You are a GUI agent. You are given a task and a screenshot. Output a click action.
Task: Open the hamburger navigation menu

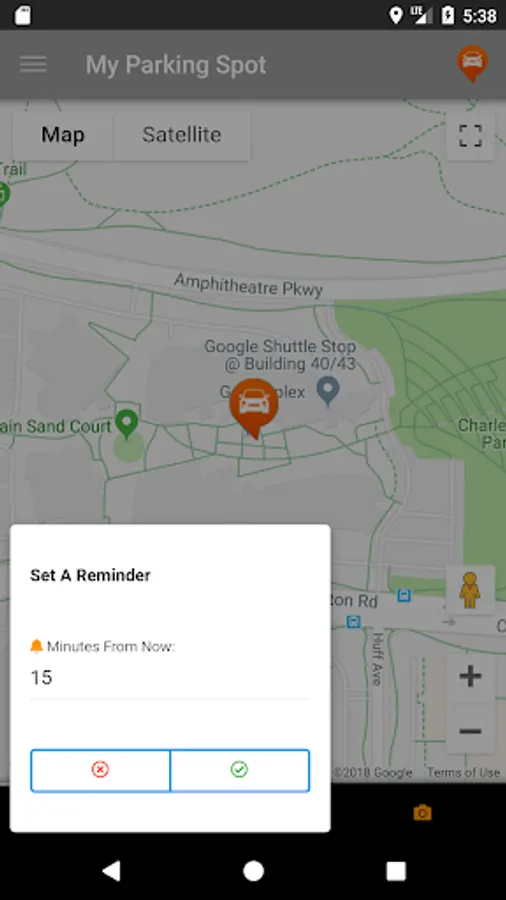tap(33, 64)
